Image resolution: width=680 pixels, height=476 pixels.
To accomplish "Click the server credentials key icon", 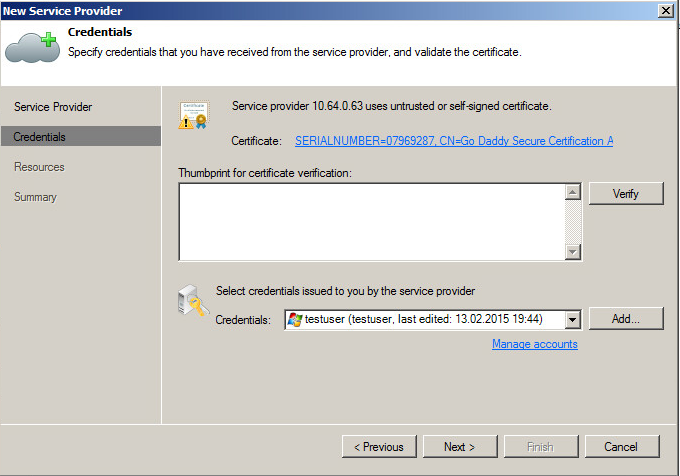I will (192, 304).
